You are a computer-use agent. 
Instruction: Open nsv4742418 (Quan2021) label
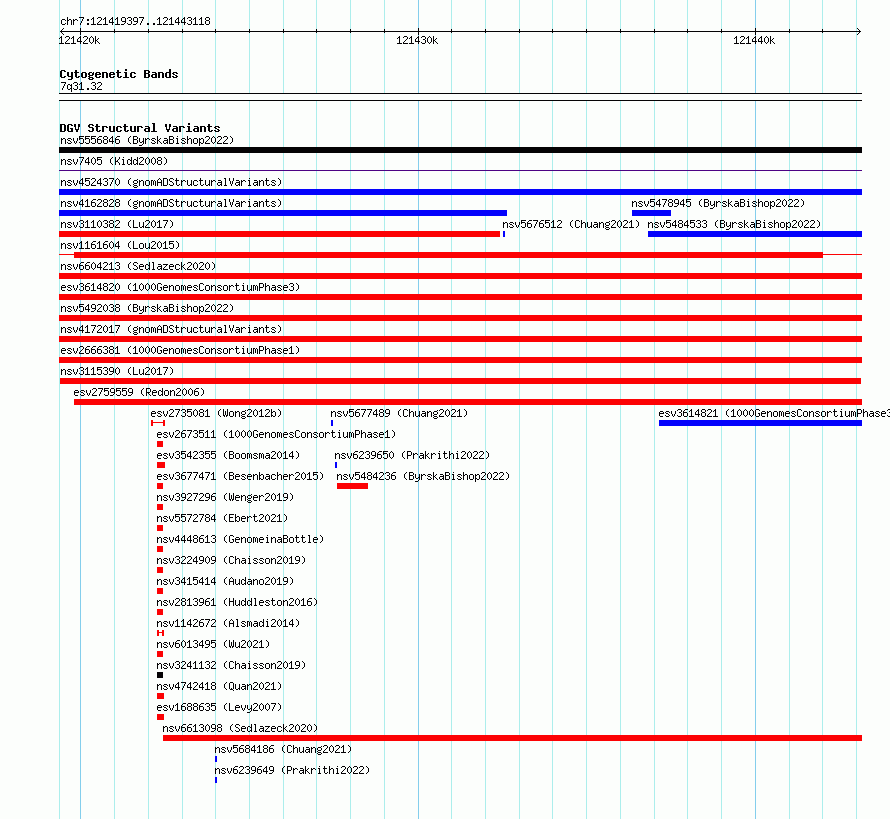[220, 686]
